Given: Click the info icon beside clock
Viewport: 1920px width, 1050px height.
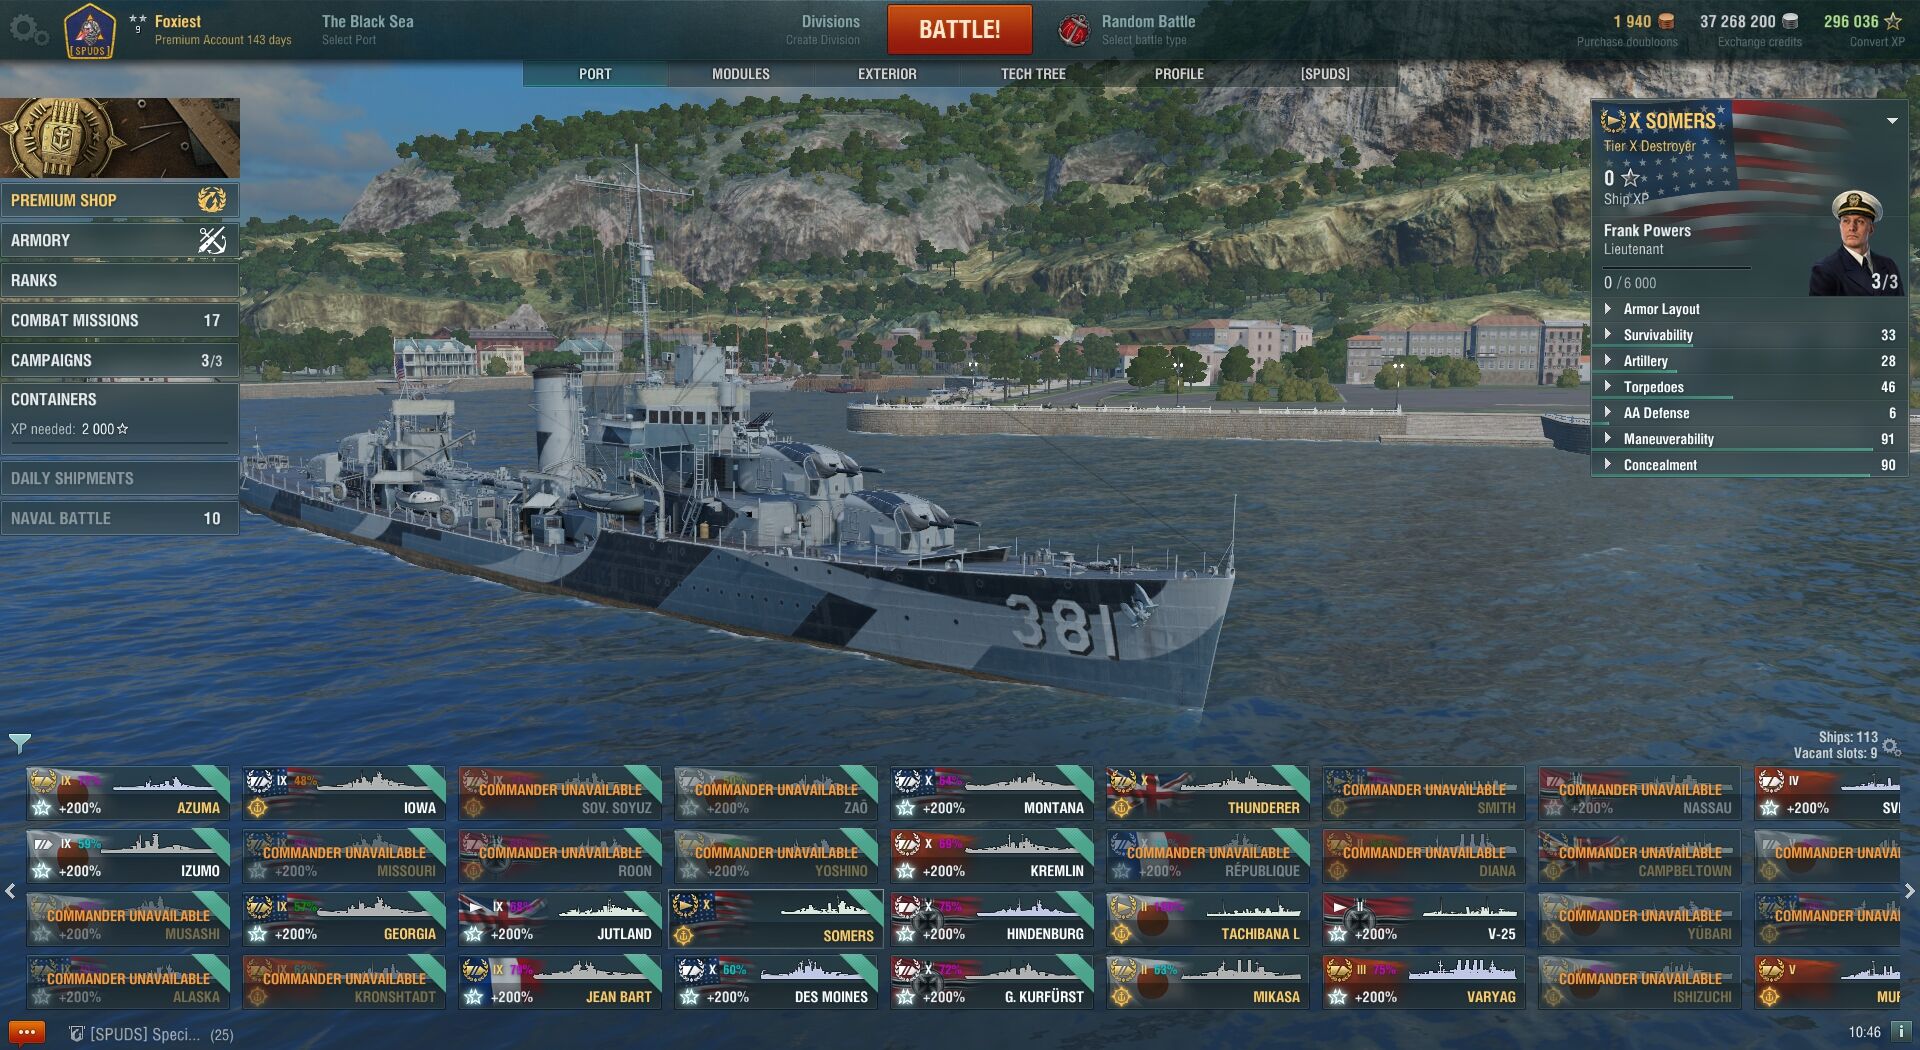Looking at the screenshot, I should tap(1901, 1031).
